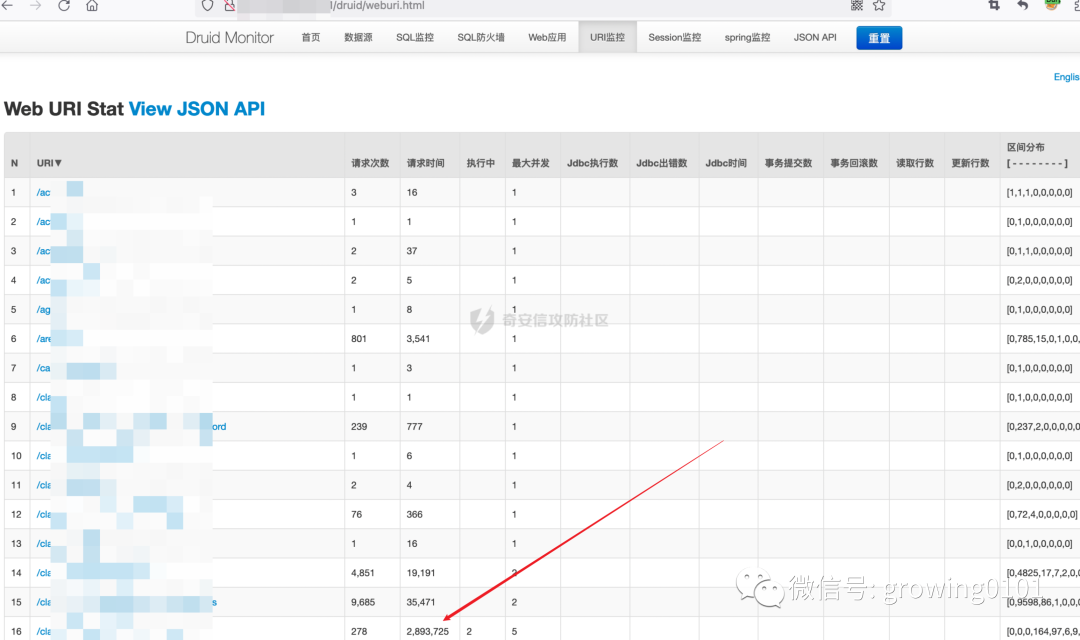Viewport: 1080px width, 640px height.
Task: Sort by 更新行数 column header
Action: tap(970, 163)
